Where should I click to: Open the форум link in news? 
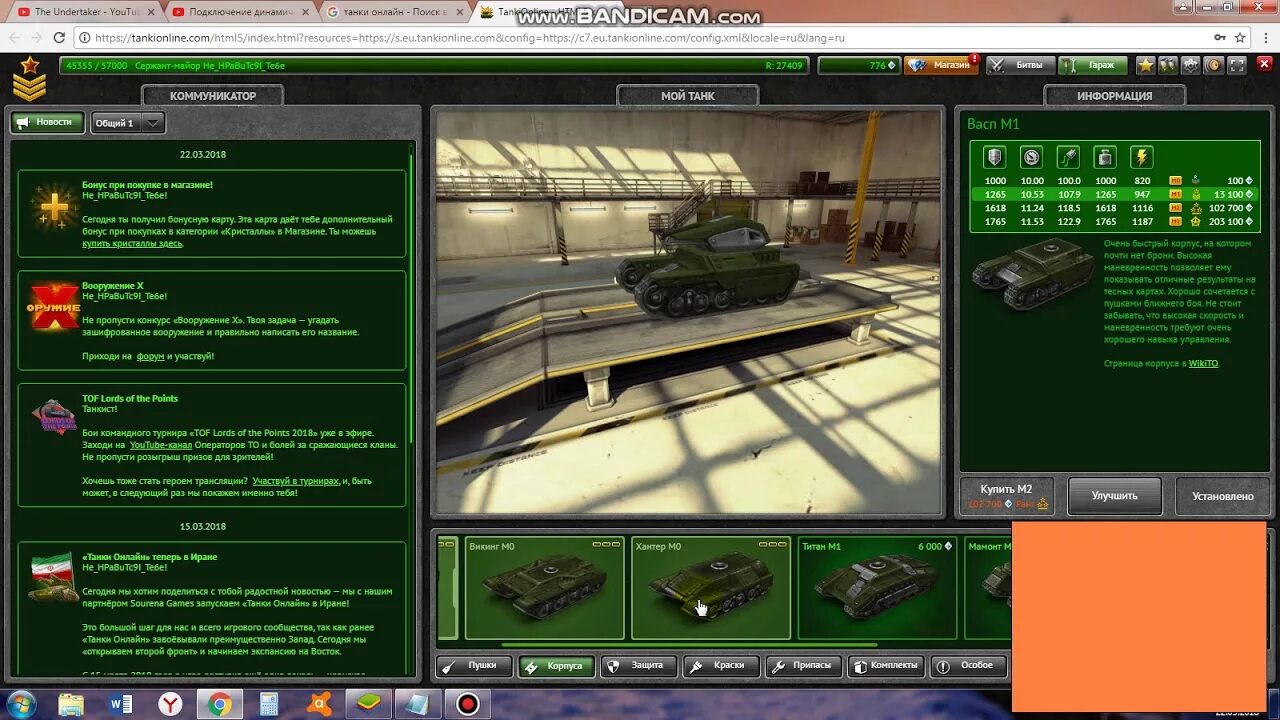(150, 356)
